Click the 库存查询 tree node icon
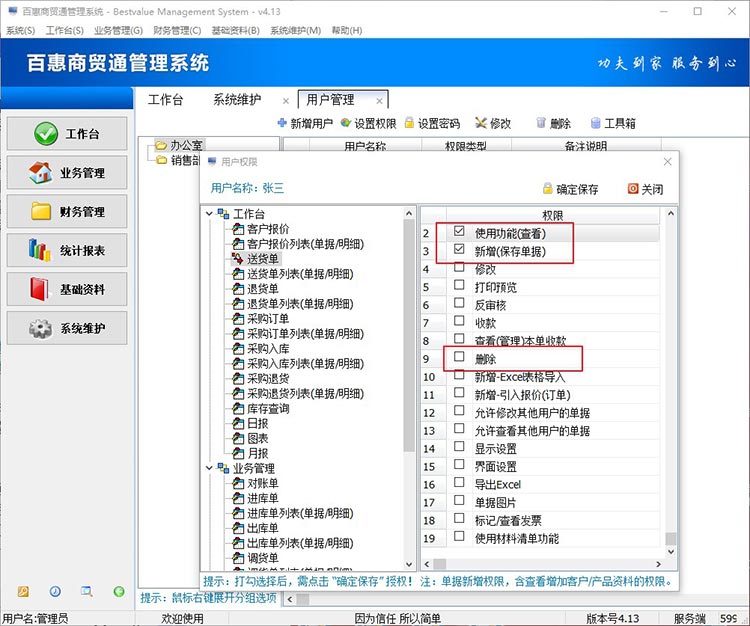The height and width of the screenshot is (626, 750). coord(238,408)
